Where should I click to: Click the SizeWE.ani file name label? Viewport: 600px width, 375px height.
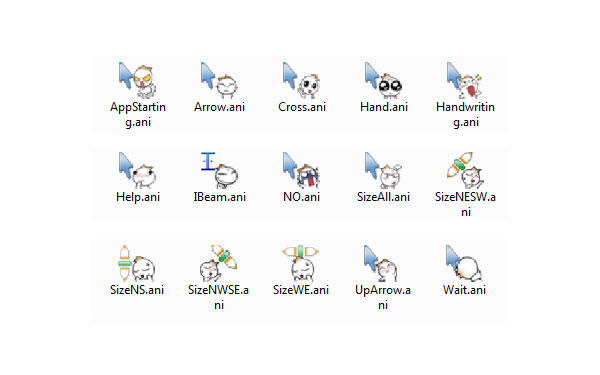[x=301, y=290]
